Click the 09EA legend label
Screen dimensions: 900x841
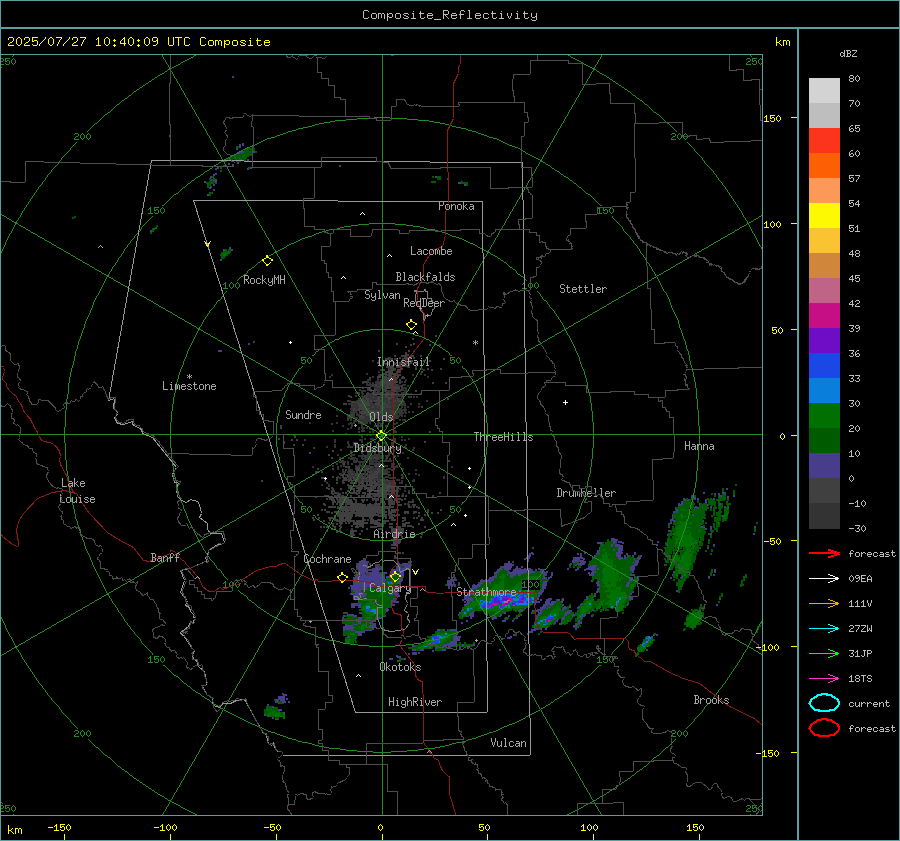(860, 579)
